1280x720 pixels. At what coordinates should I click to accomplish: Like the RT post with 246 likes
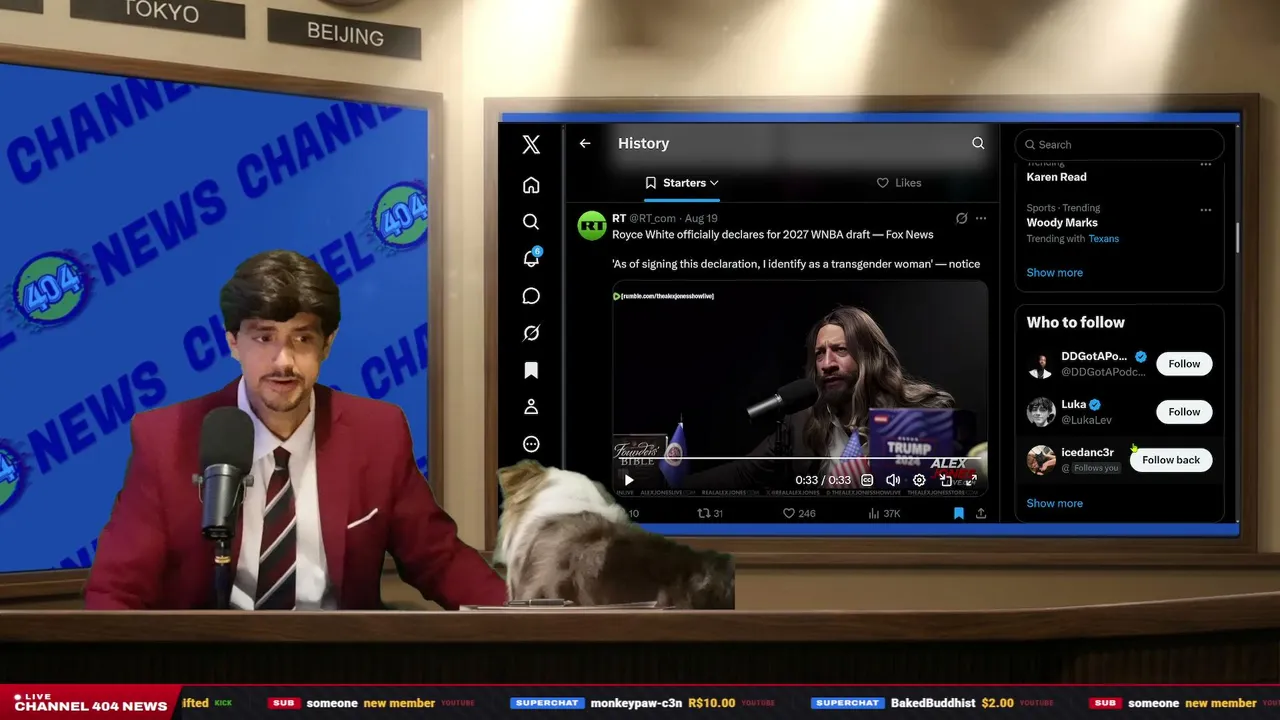[799, 513]
